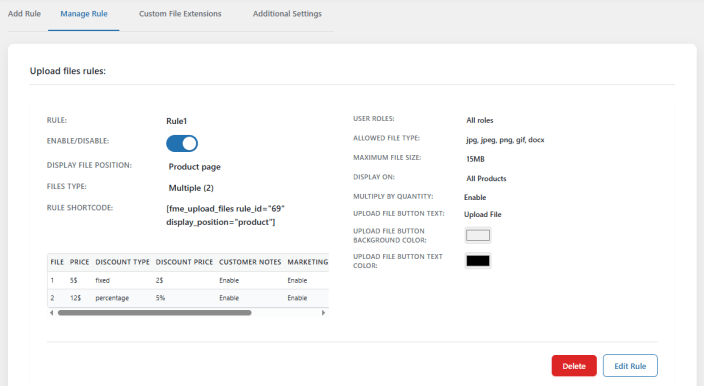The height and width of the screenshot is (386, 704).
Task: Click the FILE column header
Action: pos(57,262)
